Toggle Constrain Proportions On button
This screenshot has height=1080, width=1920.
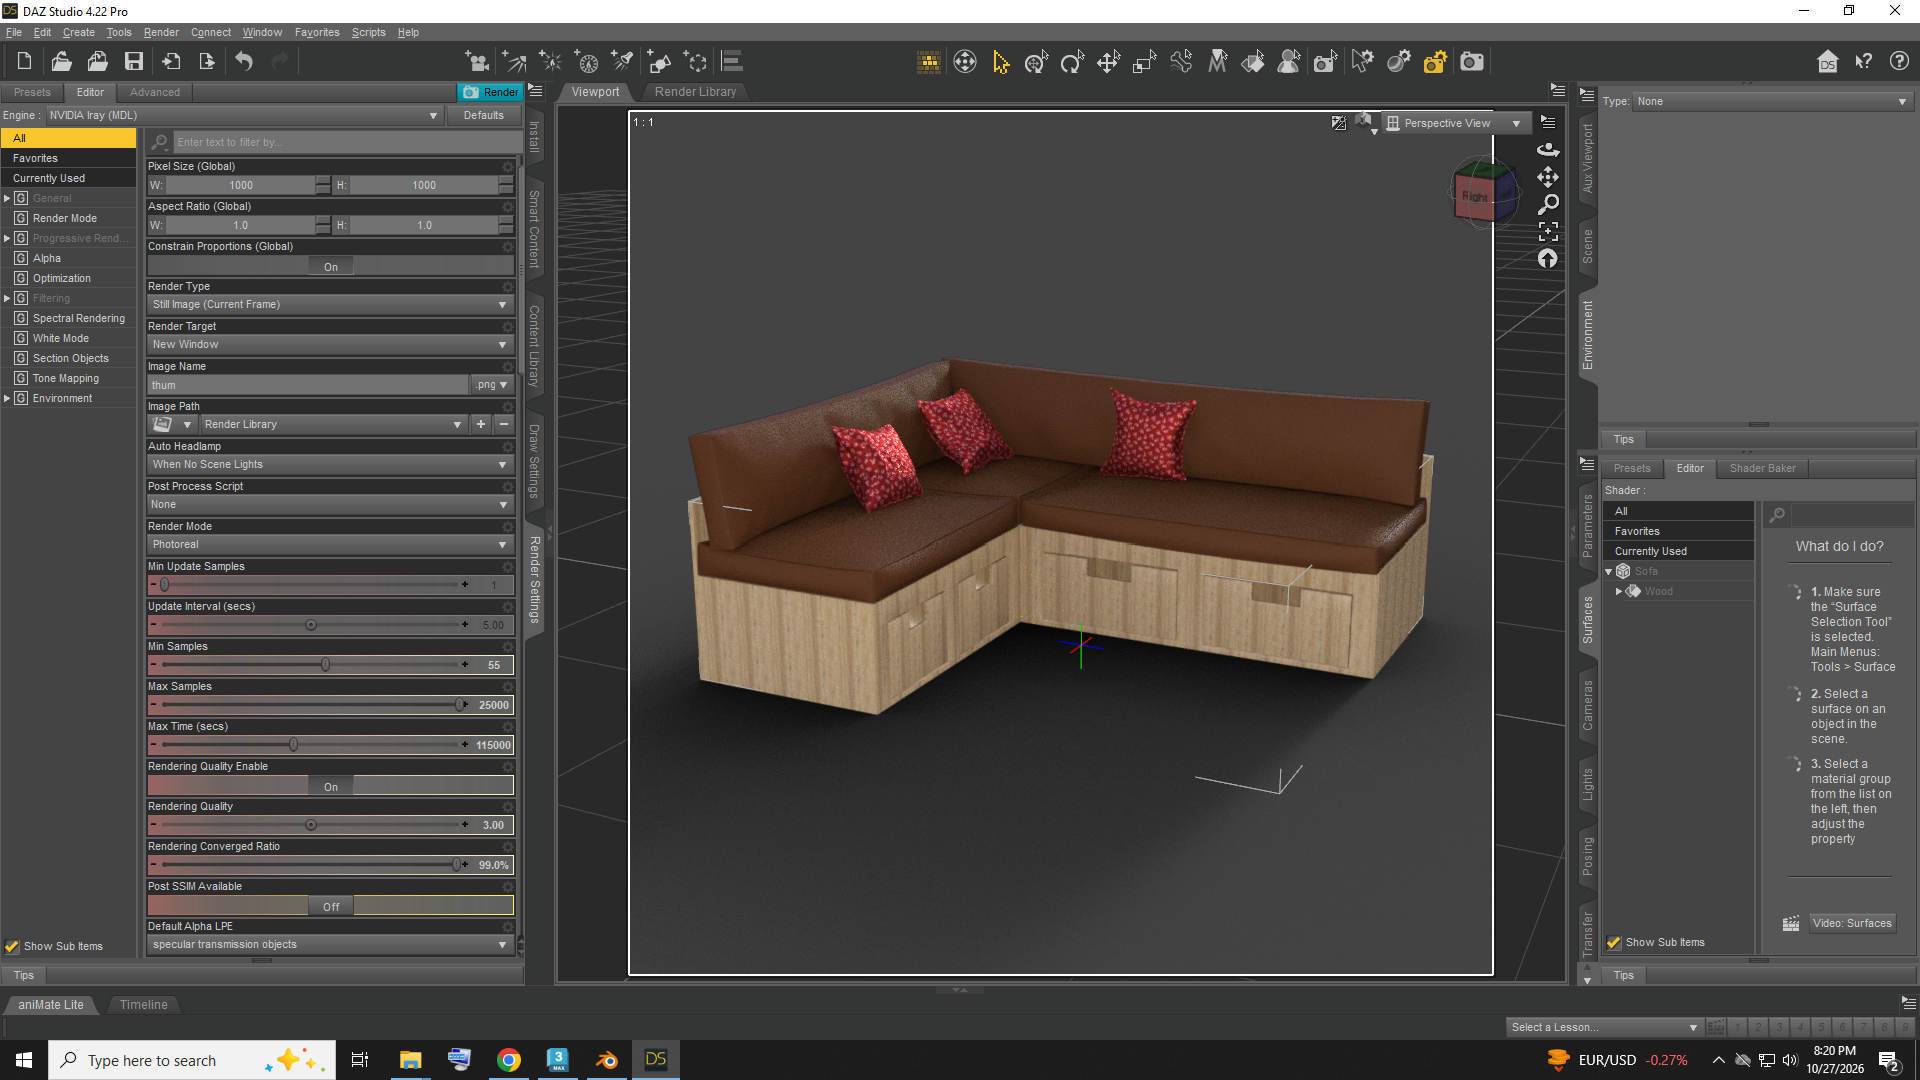(x=331, y=267)
